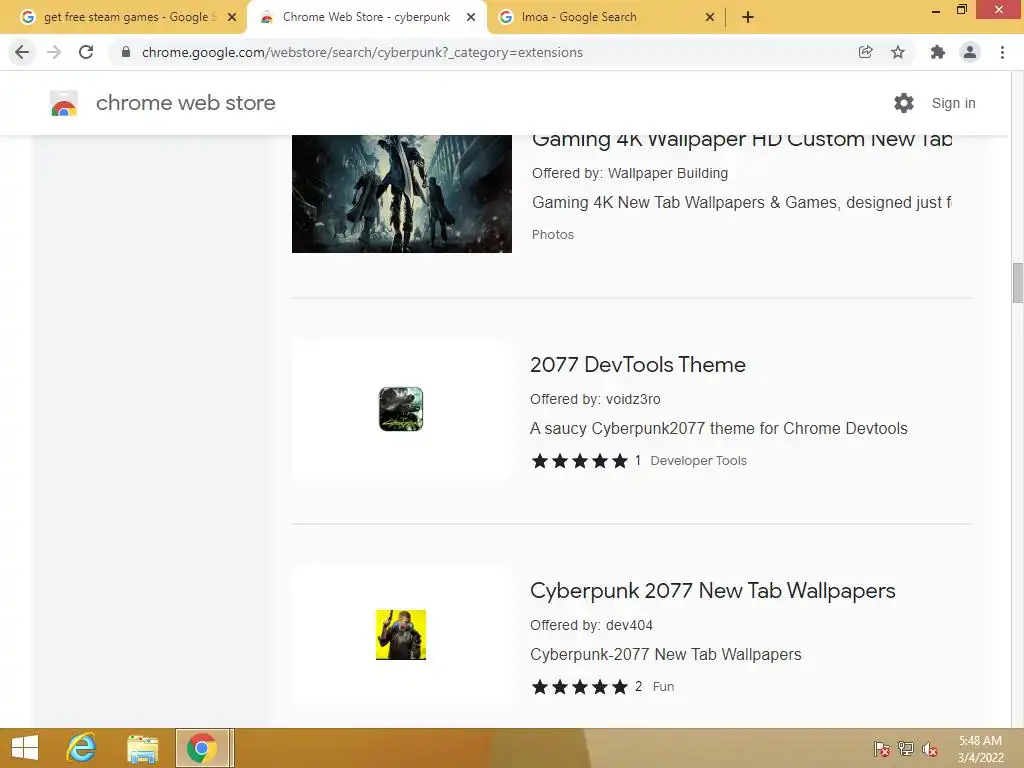The height and width of the screenshot is (768, 1024).
Task: Click the 'Fun' category label
Action: [663, 686]
